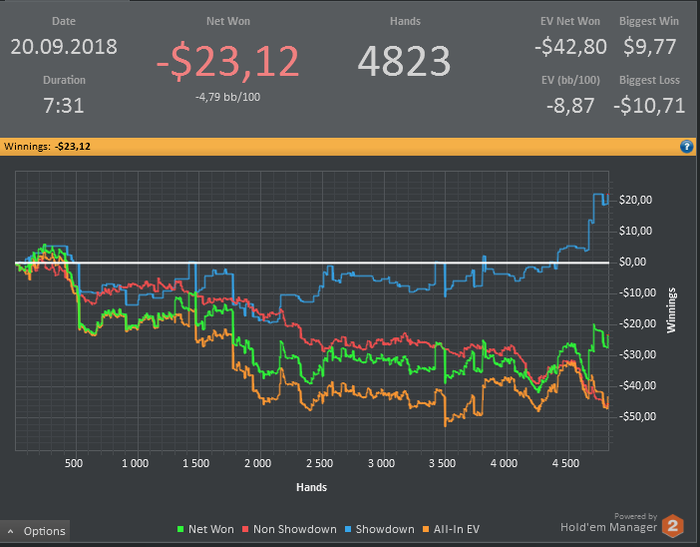Select the -$23,12 Net Won value
The height and width of the screenshot is (547, 700).
(228, 62)
